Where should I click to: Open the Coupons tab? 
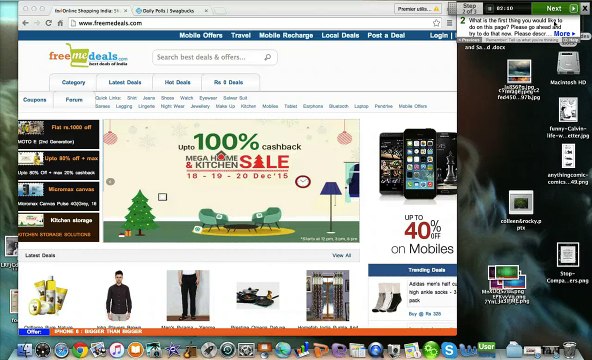34,100
